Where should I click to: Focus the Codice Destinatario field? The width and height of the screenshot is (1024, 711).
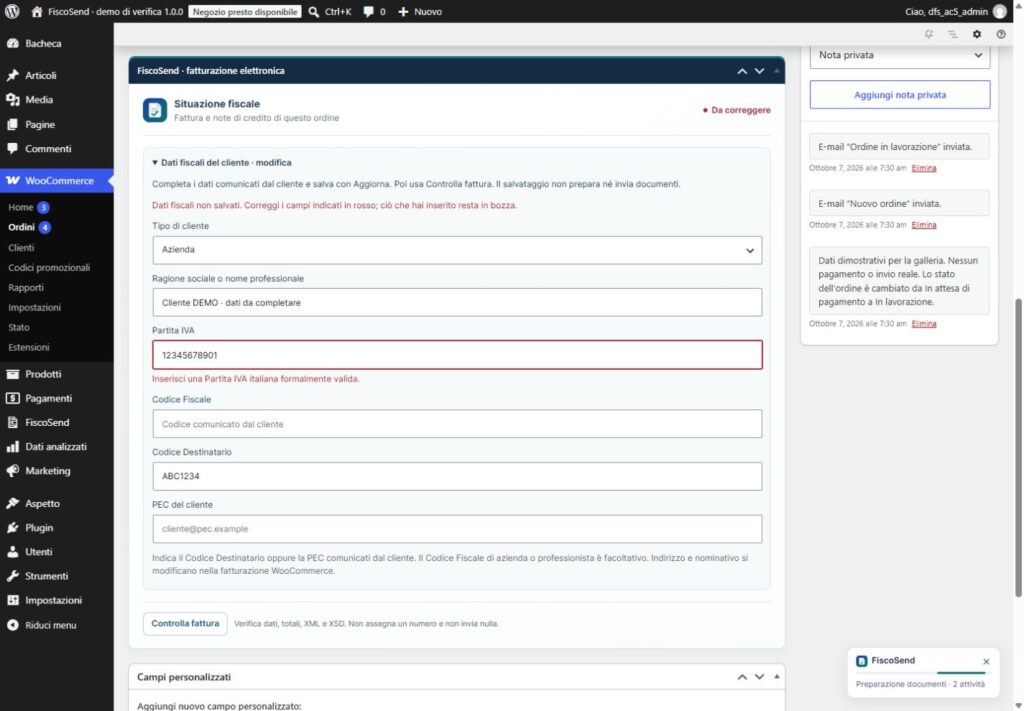(457, 476)
